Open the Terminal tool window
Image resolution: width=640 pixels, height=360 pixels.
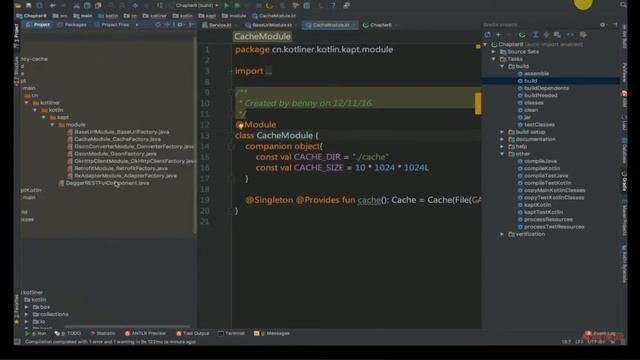(x=231, y=333)
